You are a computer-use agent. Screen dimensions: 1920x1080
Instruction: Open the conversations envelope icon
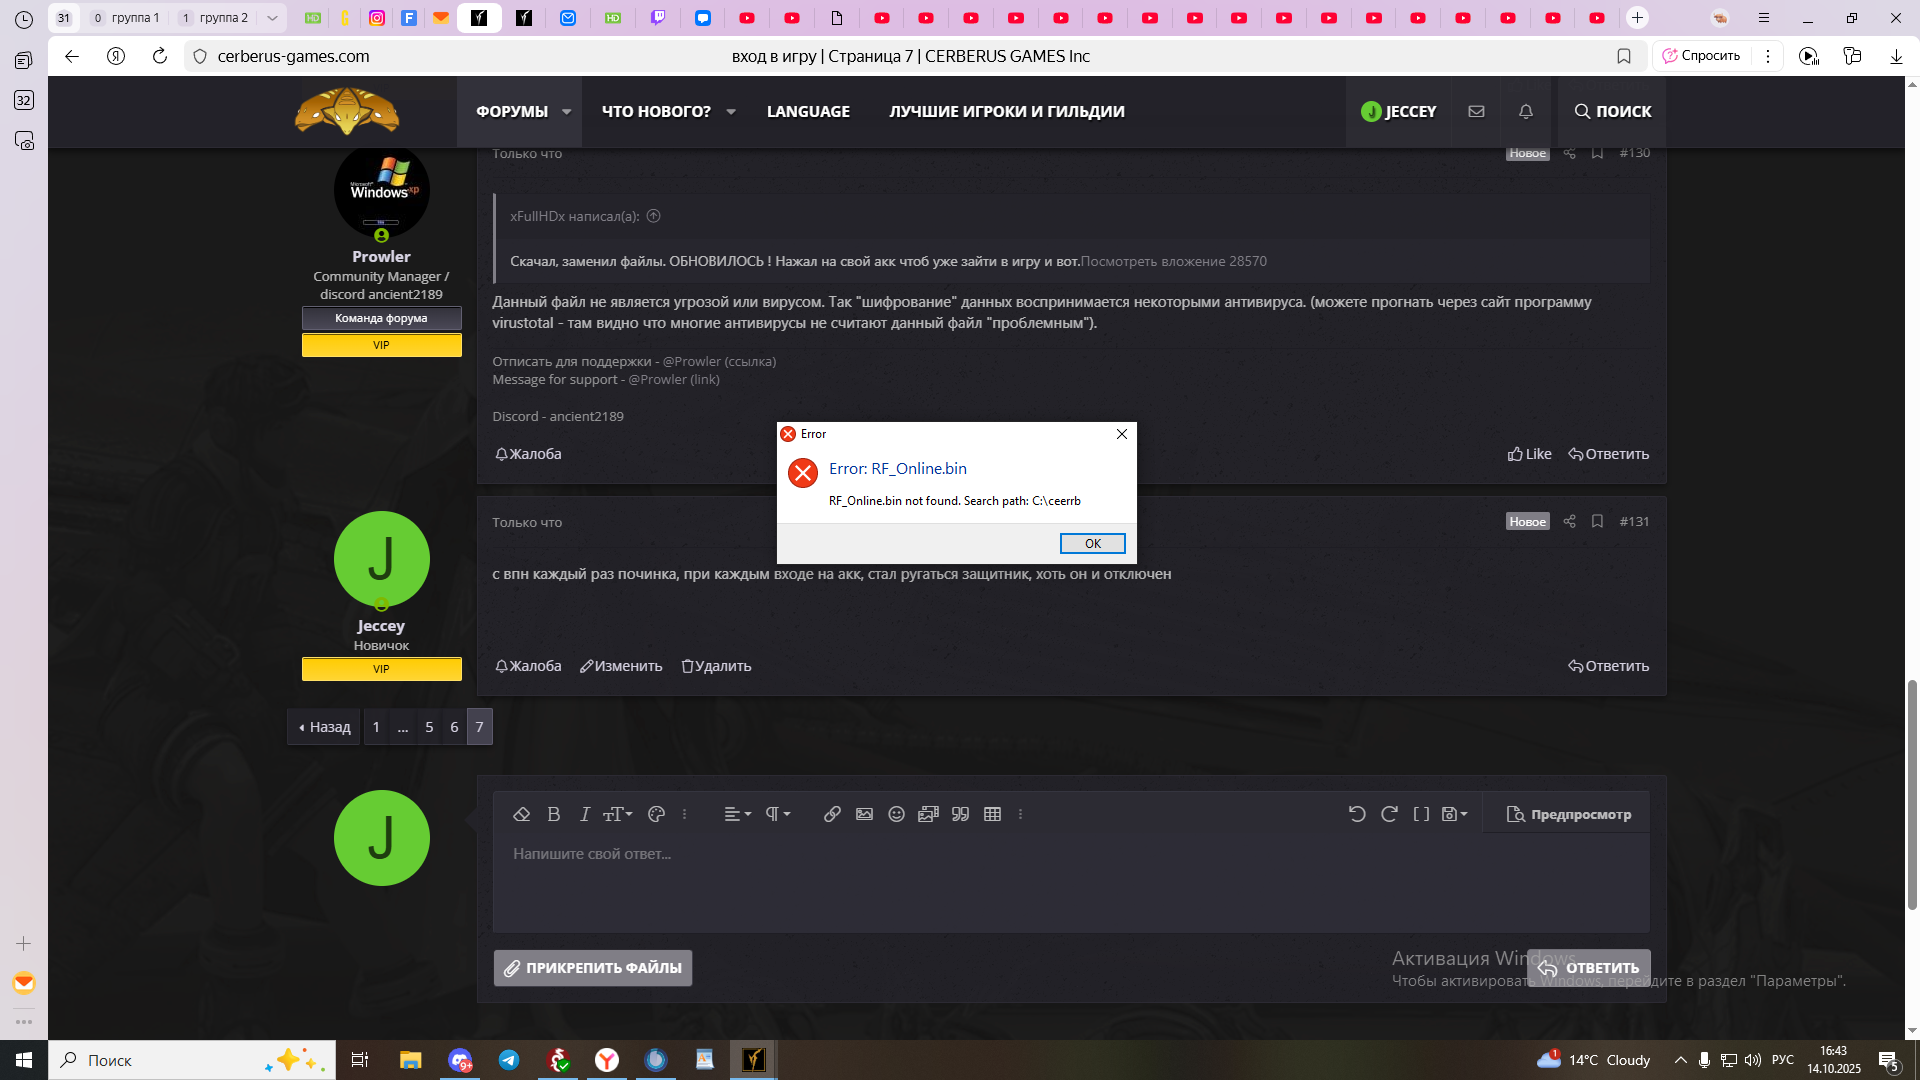coord(1476,111)
